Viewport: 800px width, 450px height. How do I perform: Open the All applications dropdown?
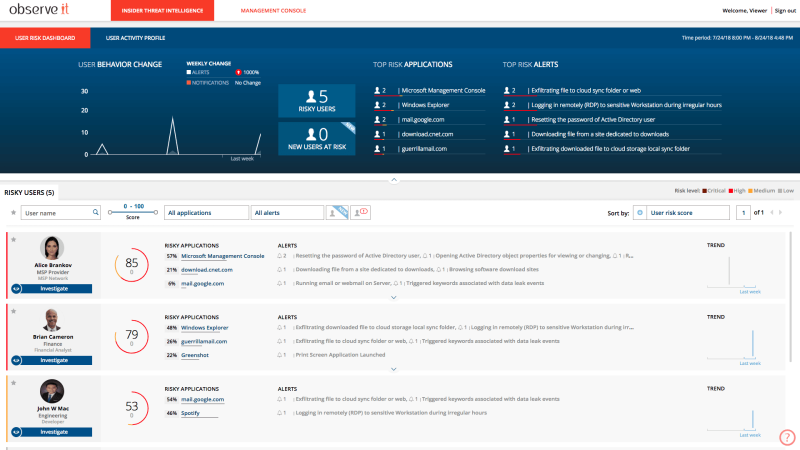pyautogui.click(x=207, y=212)
